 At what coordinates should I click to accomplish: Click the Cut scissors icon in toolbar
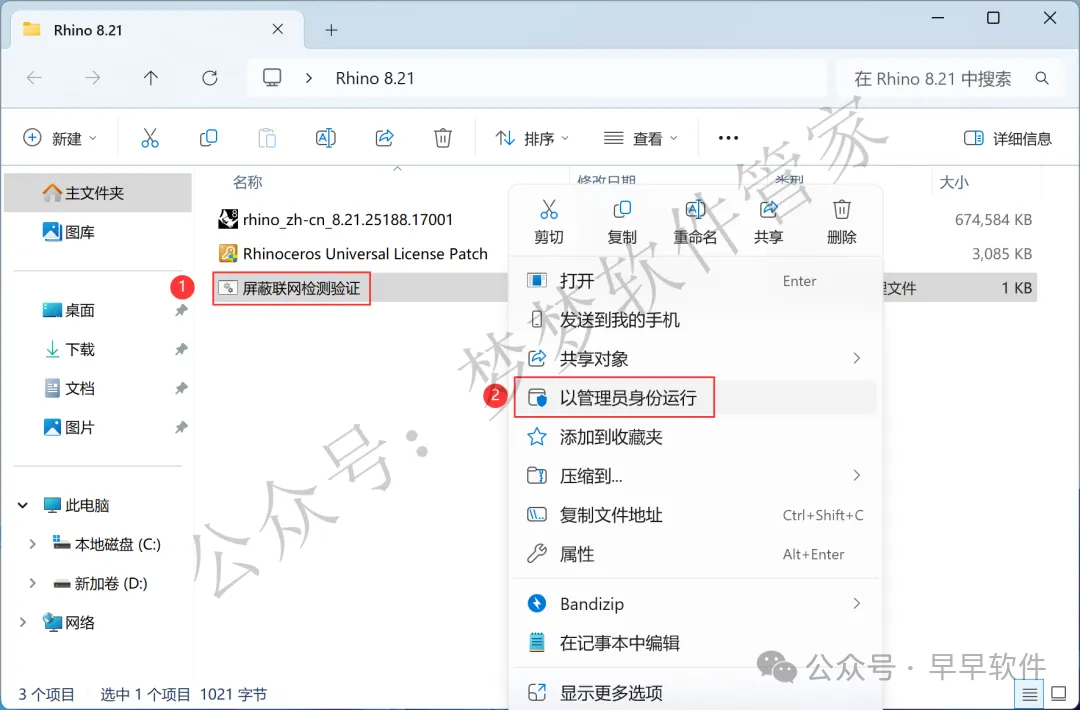[149, 138]
